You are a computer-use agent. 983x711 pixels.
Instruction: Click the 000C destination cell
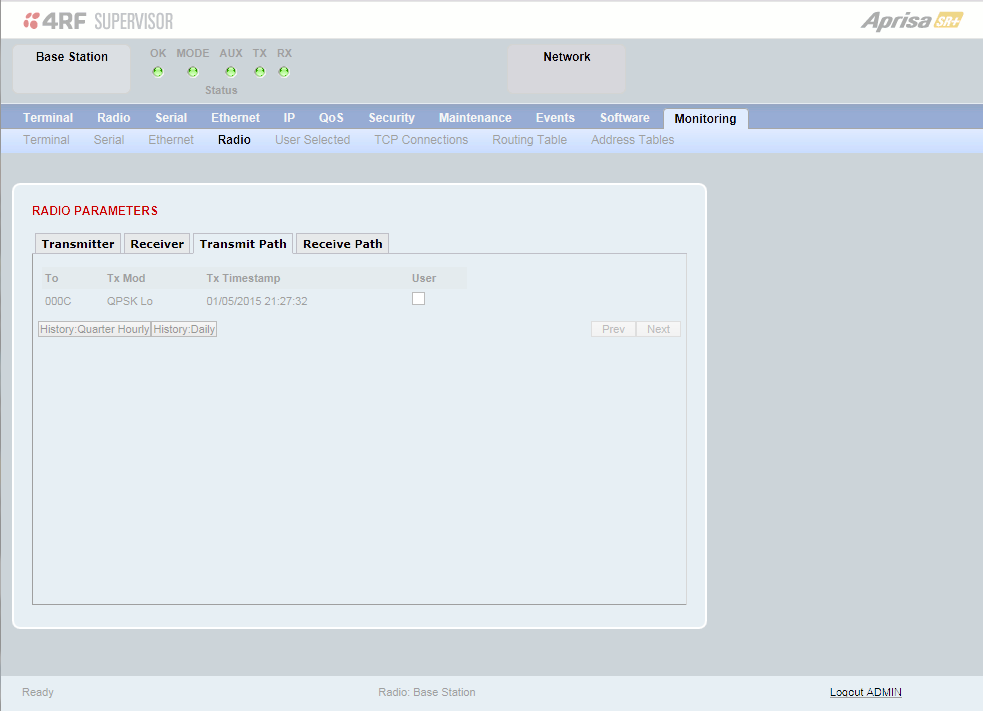coord(58,302)
